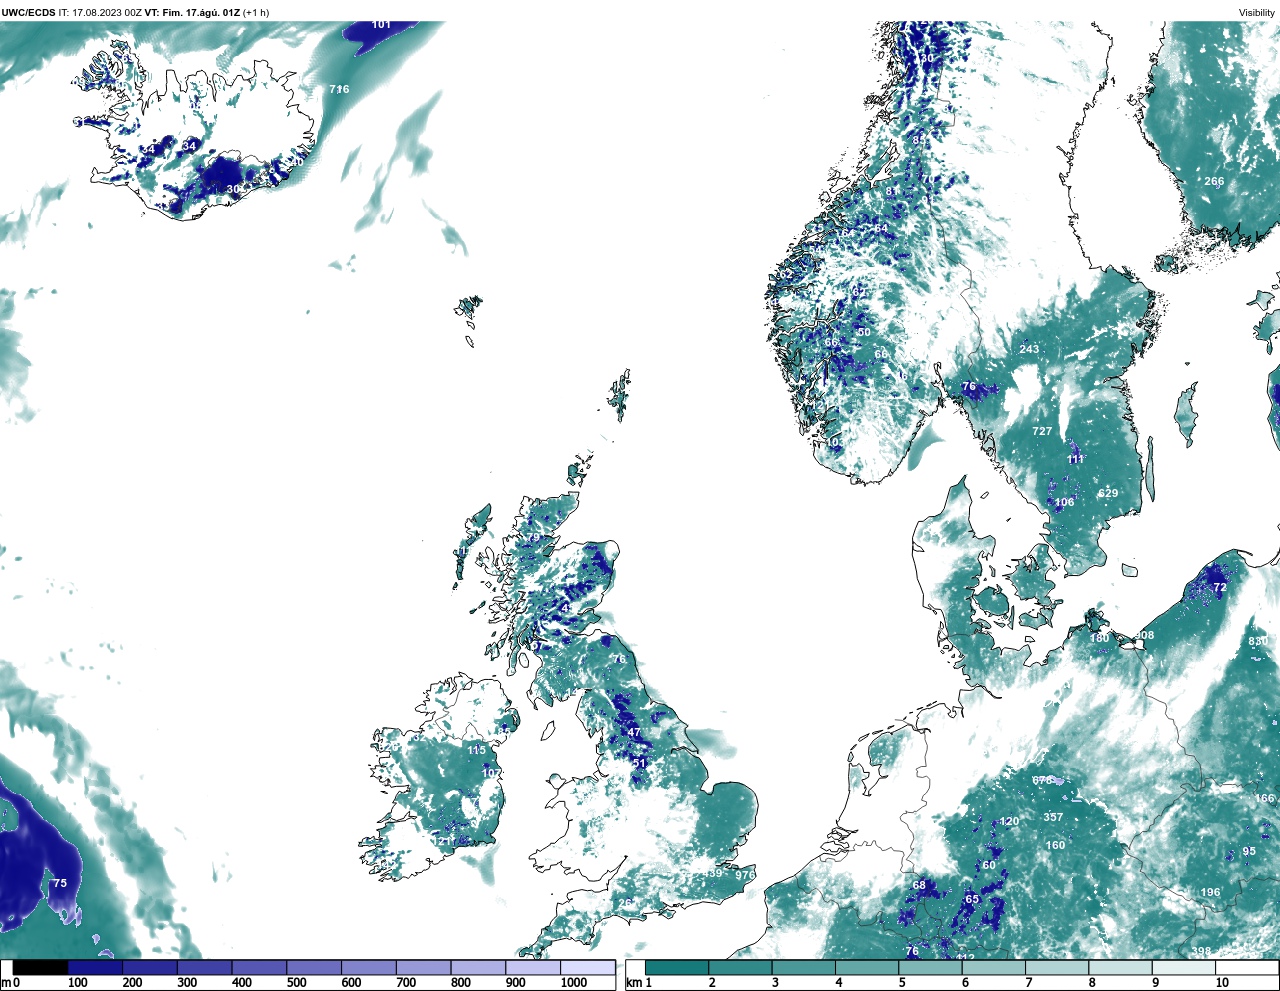Click the '47' value in northern England
Image resolution: width=1280 pixels, height=991 pixels.
tap(634, 732)
